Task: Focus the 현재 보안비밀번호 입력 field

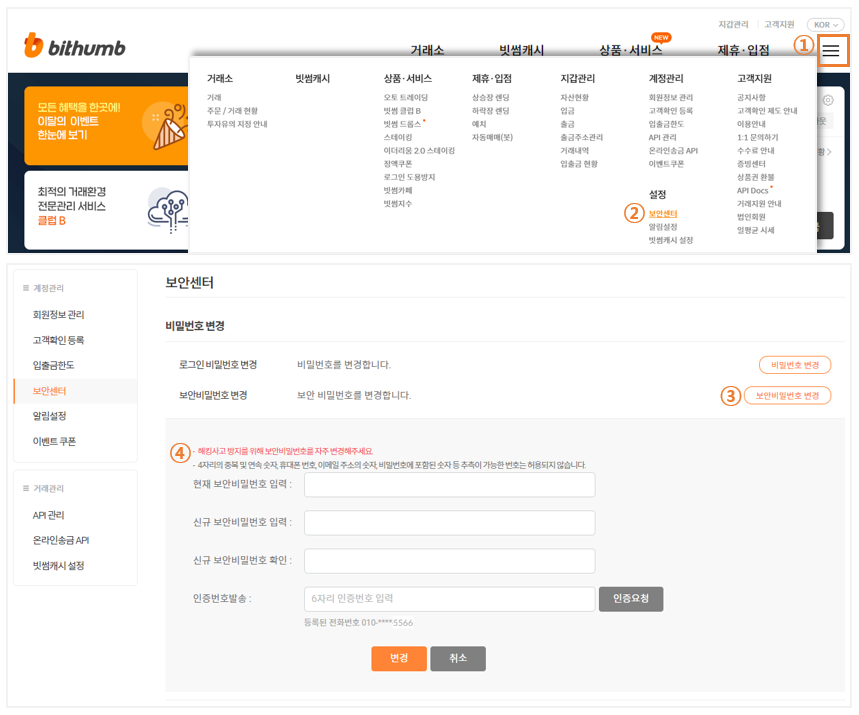Action: 449,485
